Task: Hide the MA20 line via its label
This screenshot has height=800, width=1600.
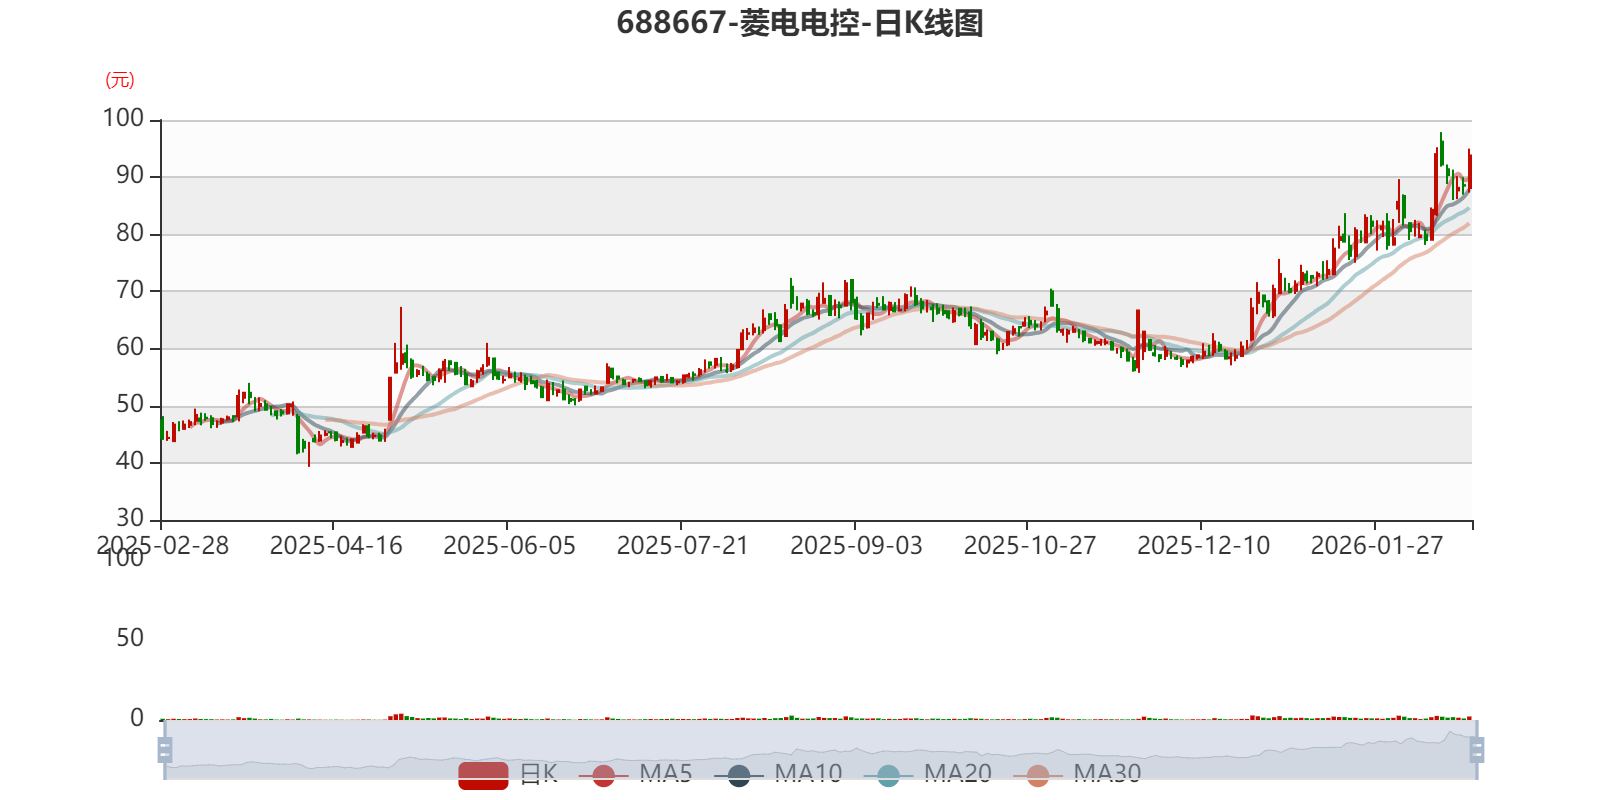Action: 958,774
